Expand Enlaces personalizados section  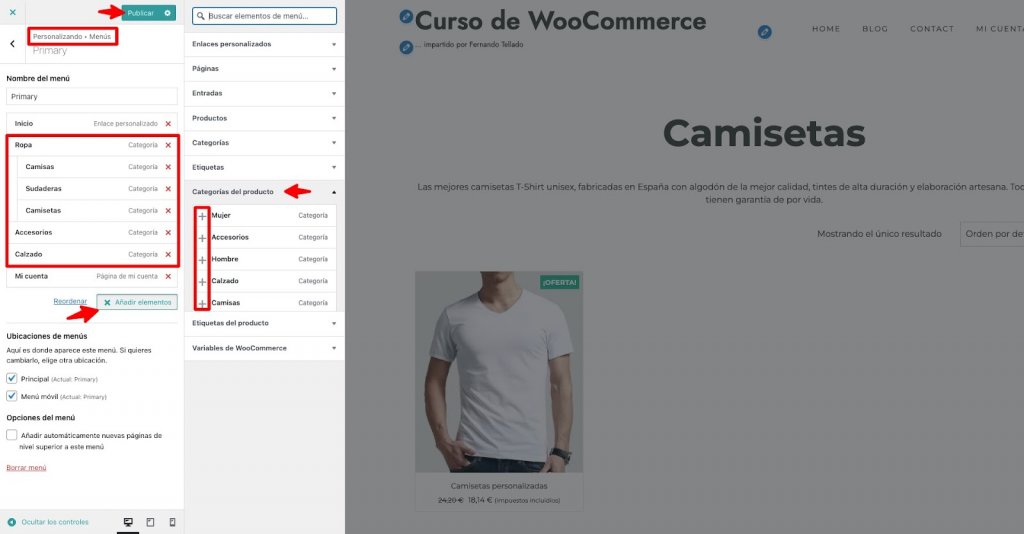tap(264, 44)
